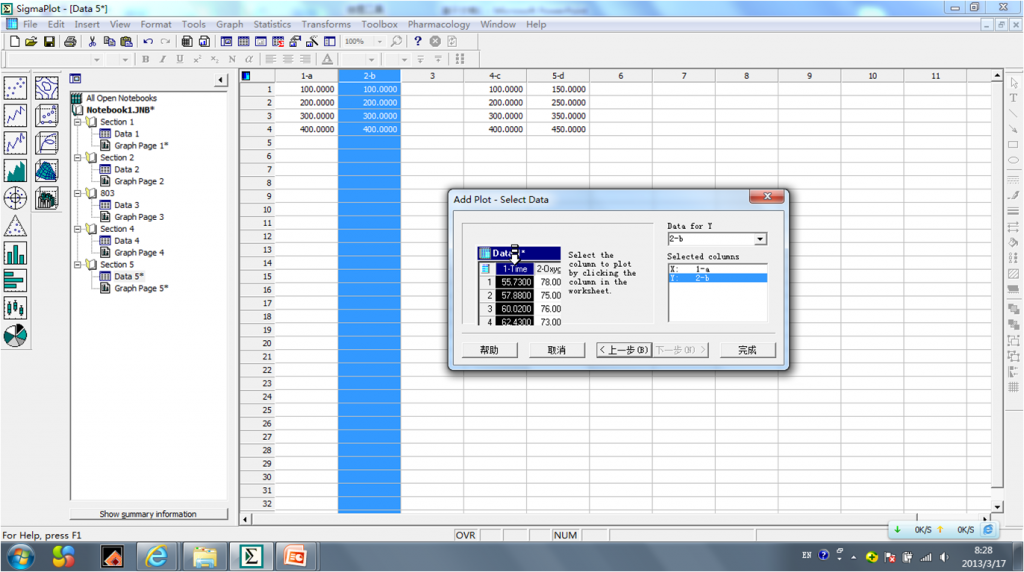Select the pie chart graph icon
This screenshot has width=1024, height=572.
pos(15,336)
